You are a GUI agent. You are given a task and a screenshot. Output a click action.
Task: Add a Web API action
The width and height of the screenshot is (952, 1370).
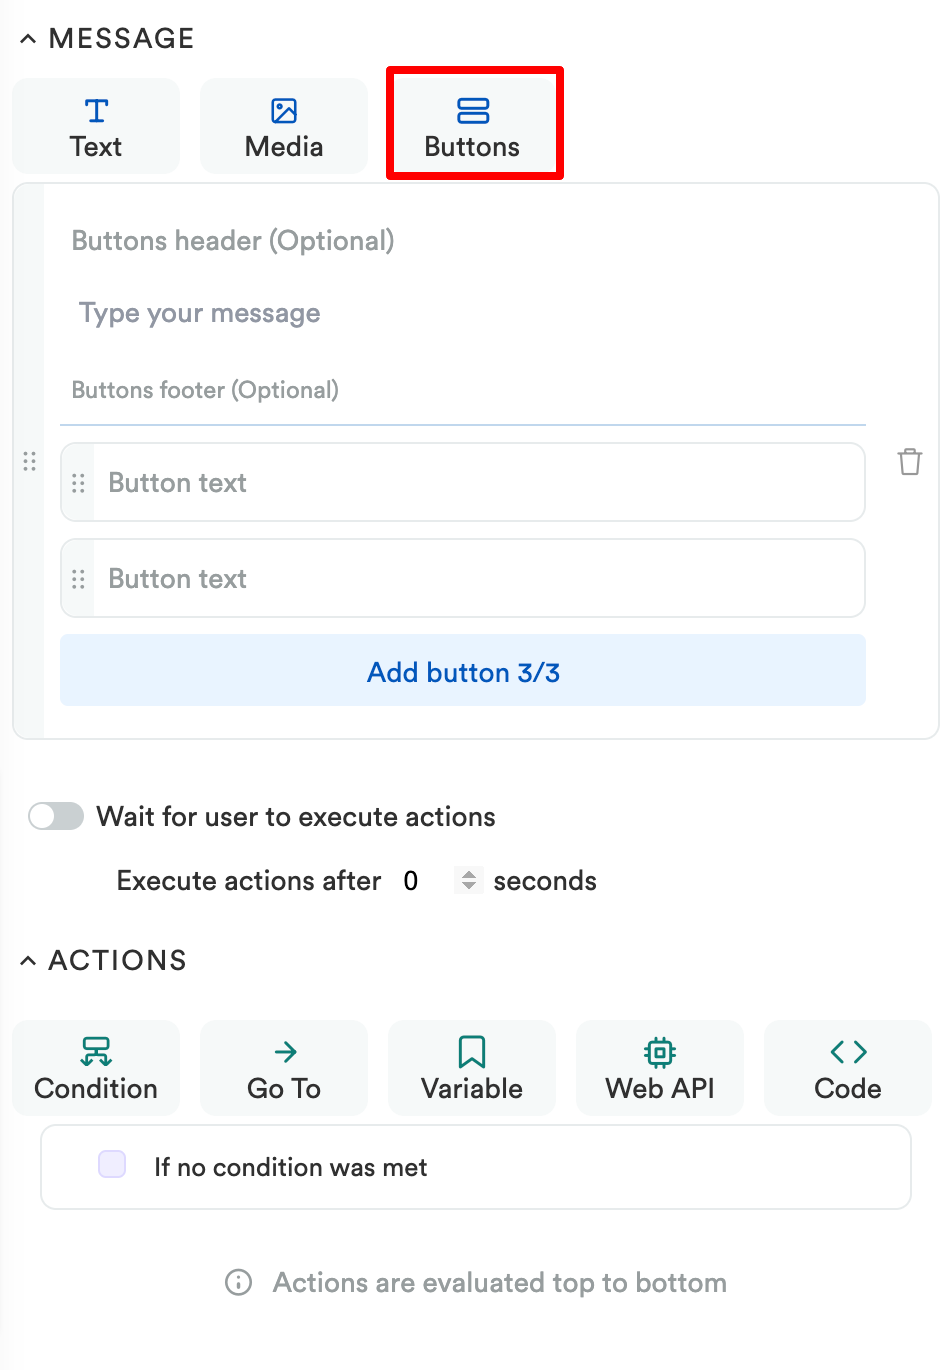point(660,1068)
